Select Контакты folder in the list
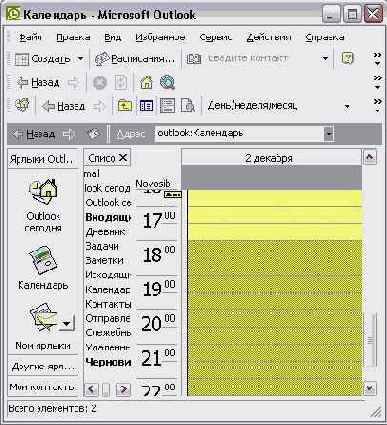 pos(108,304)
